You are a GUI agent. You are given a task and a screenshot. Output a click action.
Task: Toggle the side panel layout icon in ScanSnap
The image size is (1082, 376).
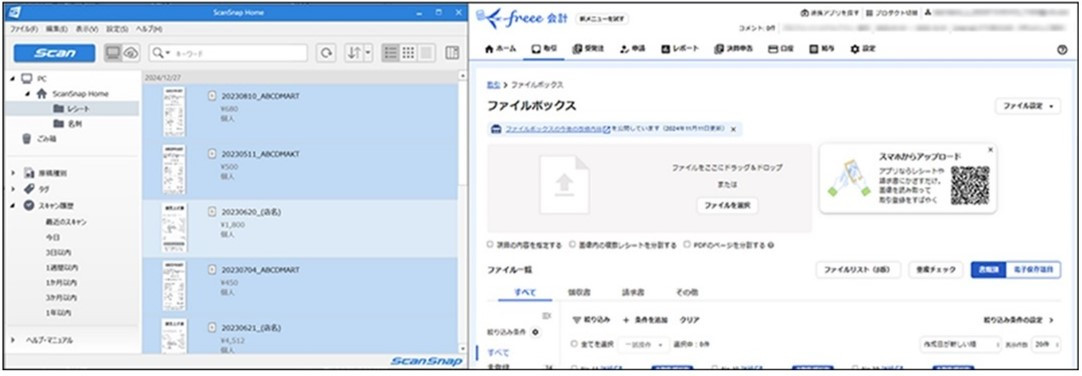[452, 53]
